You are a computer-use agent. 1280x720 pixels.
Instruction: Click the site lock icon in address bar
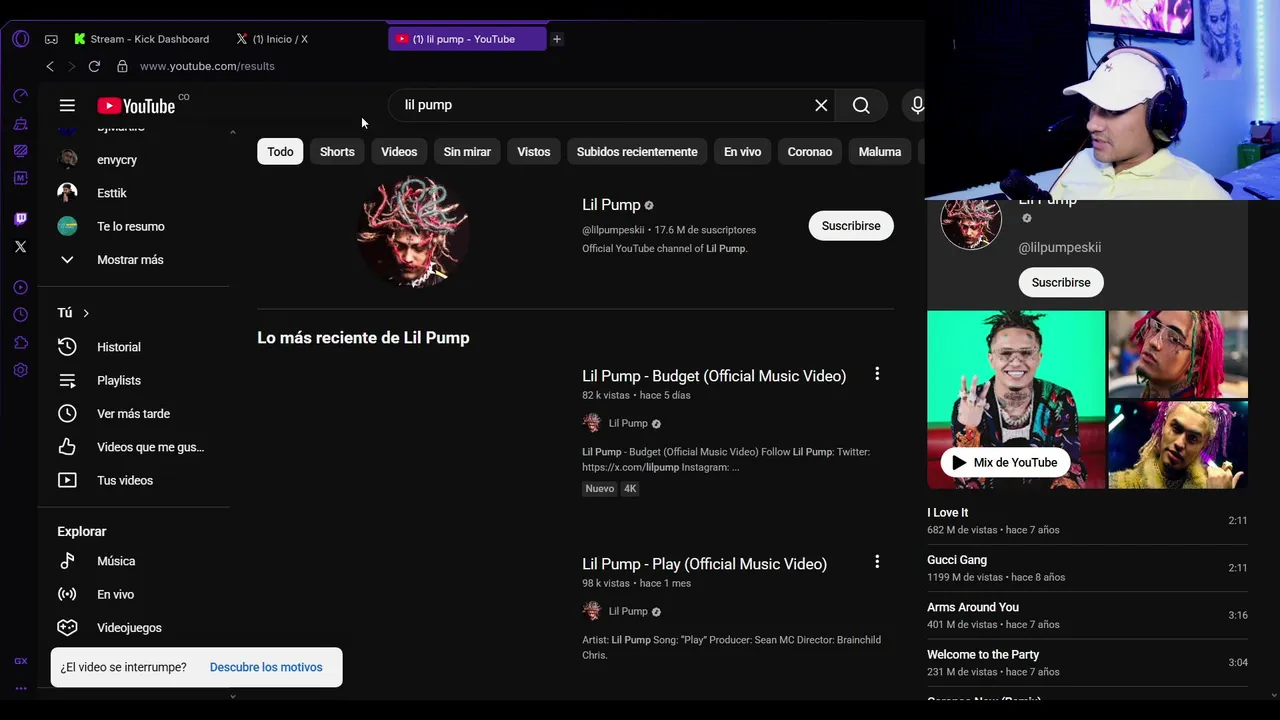pos(122,66)
